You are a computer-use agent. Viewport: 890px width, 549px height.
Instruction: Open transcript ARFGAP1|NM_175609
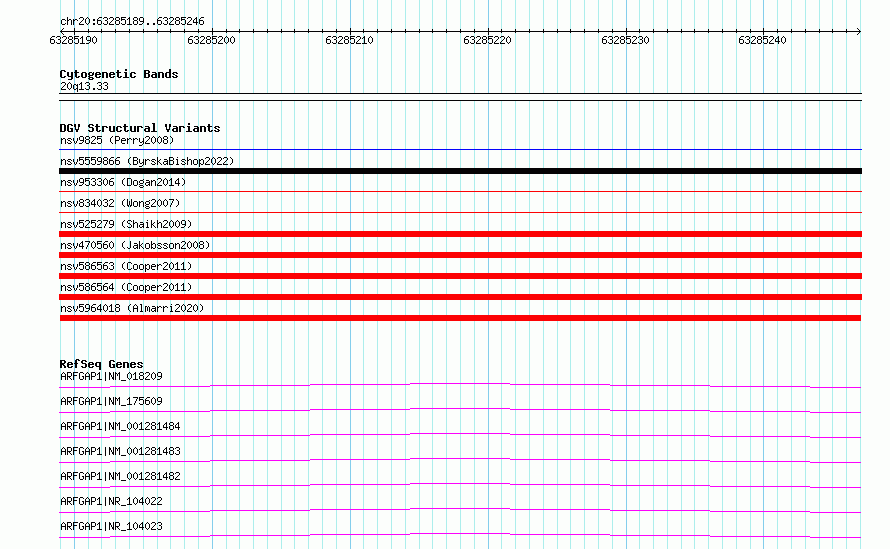point(111,401)
